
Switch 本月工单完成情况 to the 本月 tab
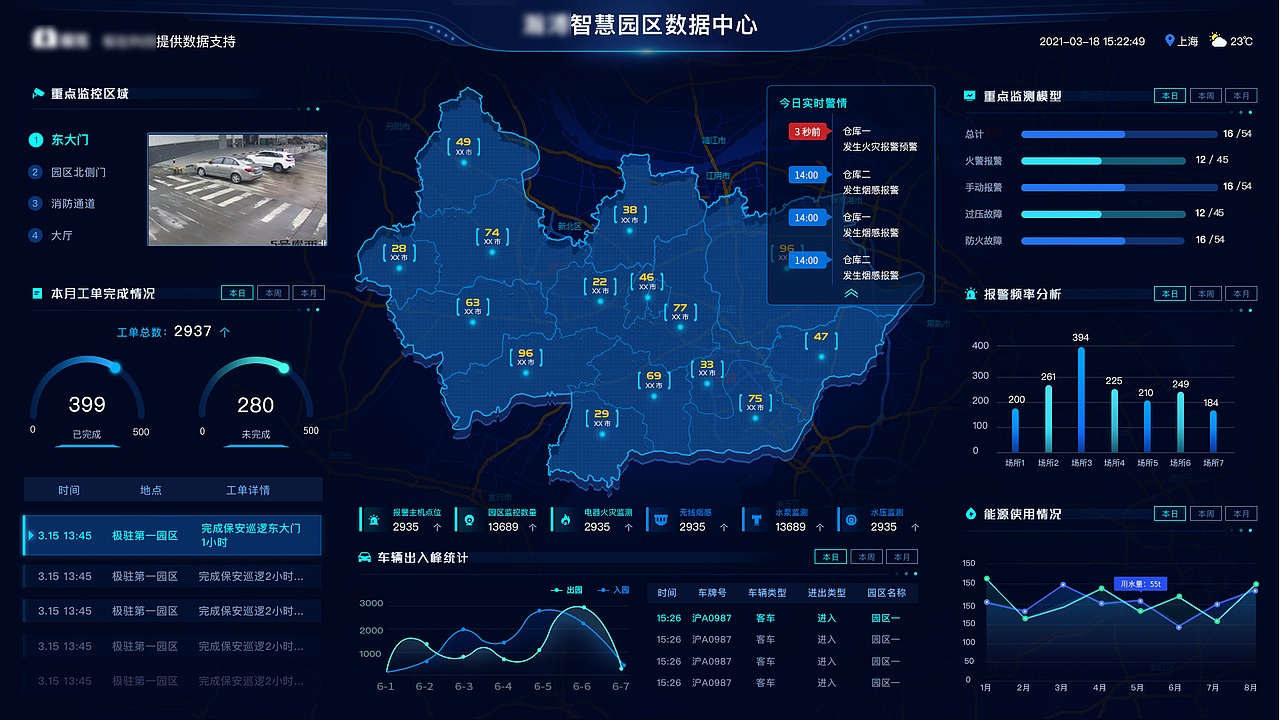pyautogui.click(x=308, y=294)
